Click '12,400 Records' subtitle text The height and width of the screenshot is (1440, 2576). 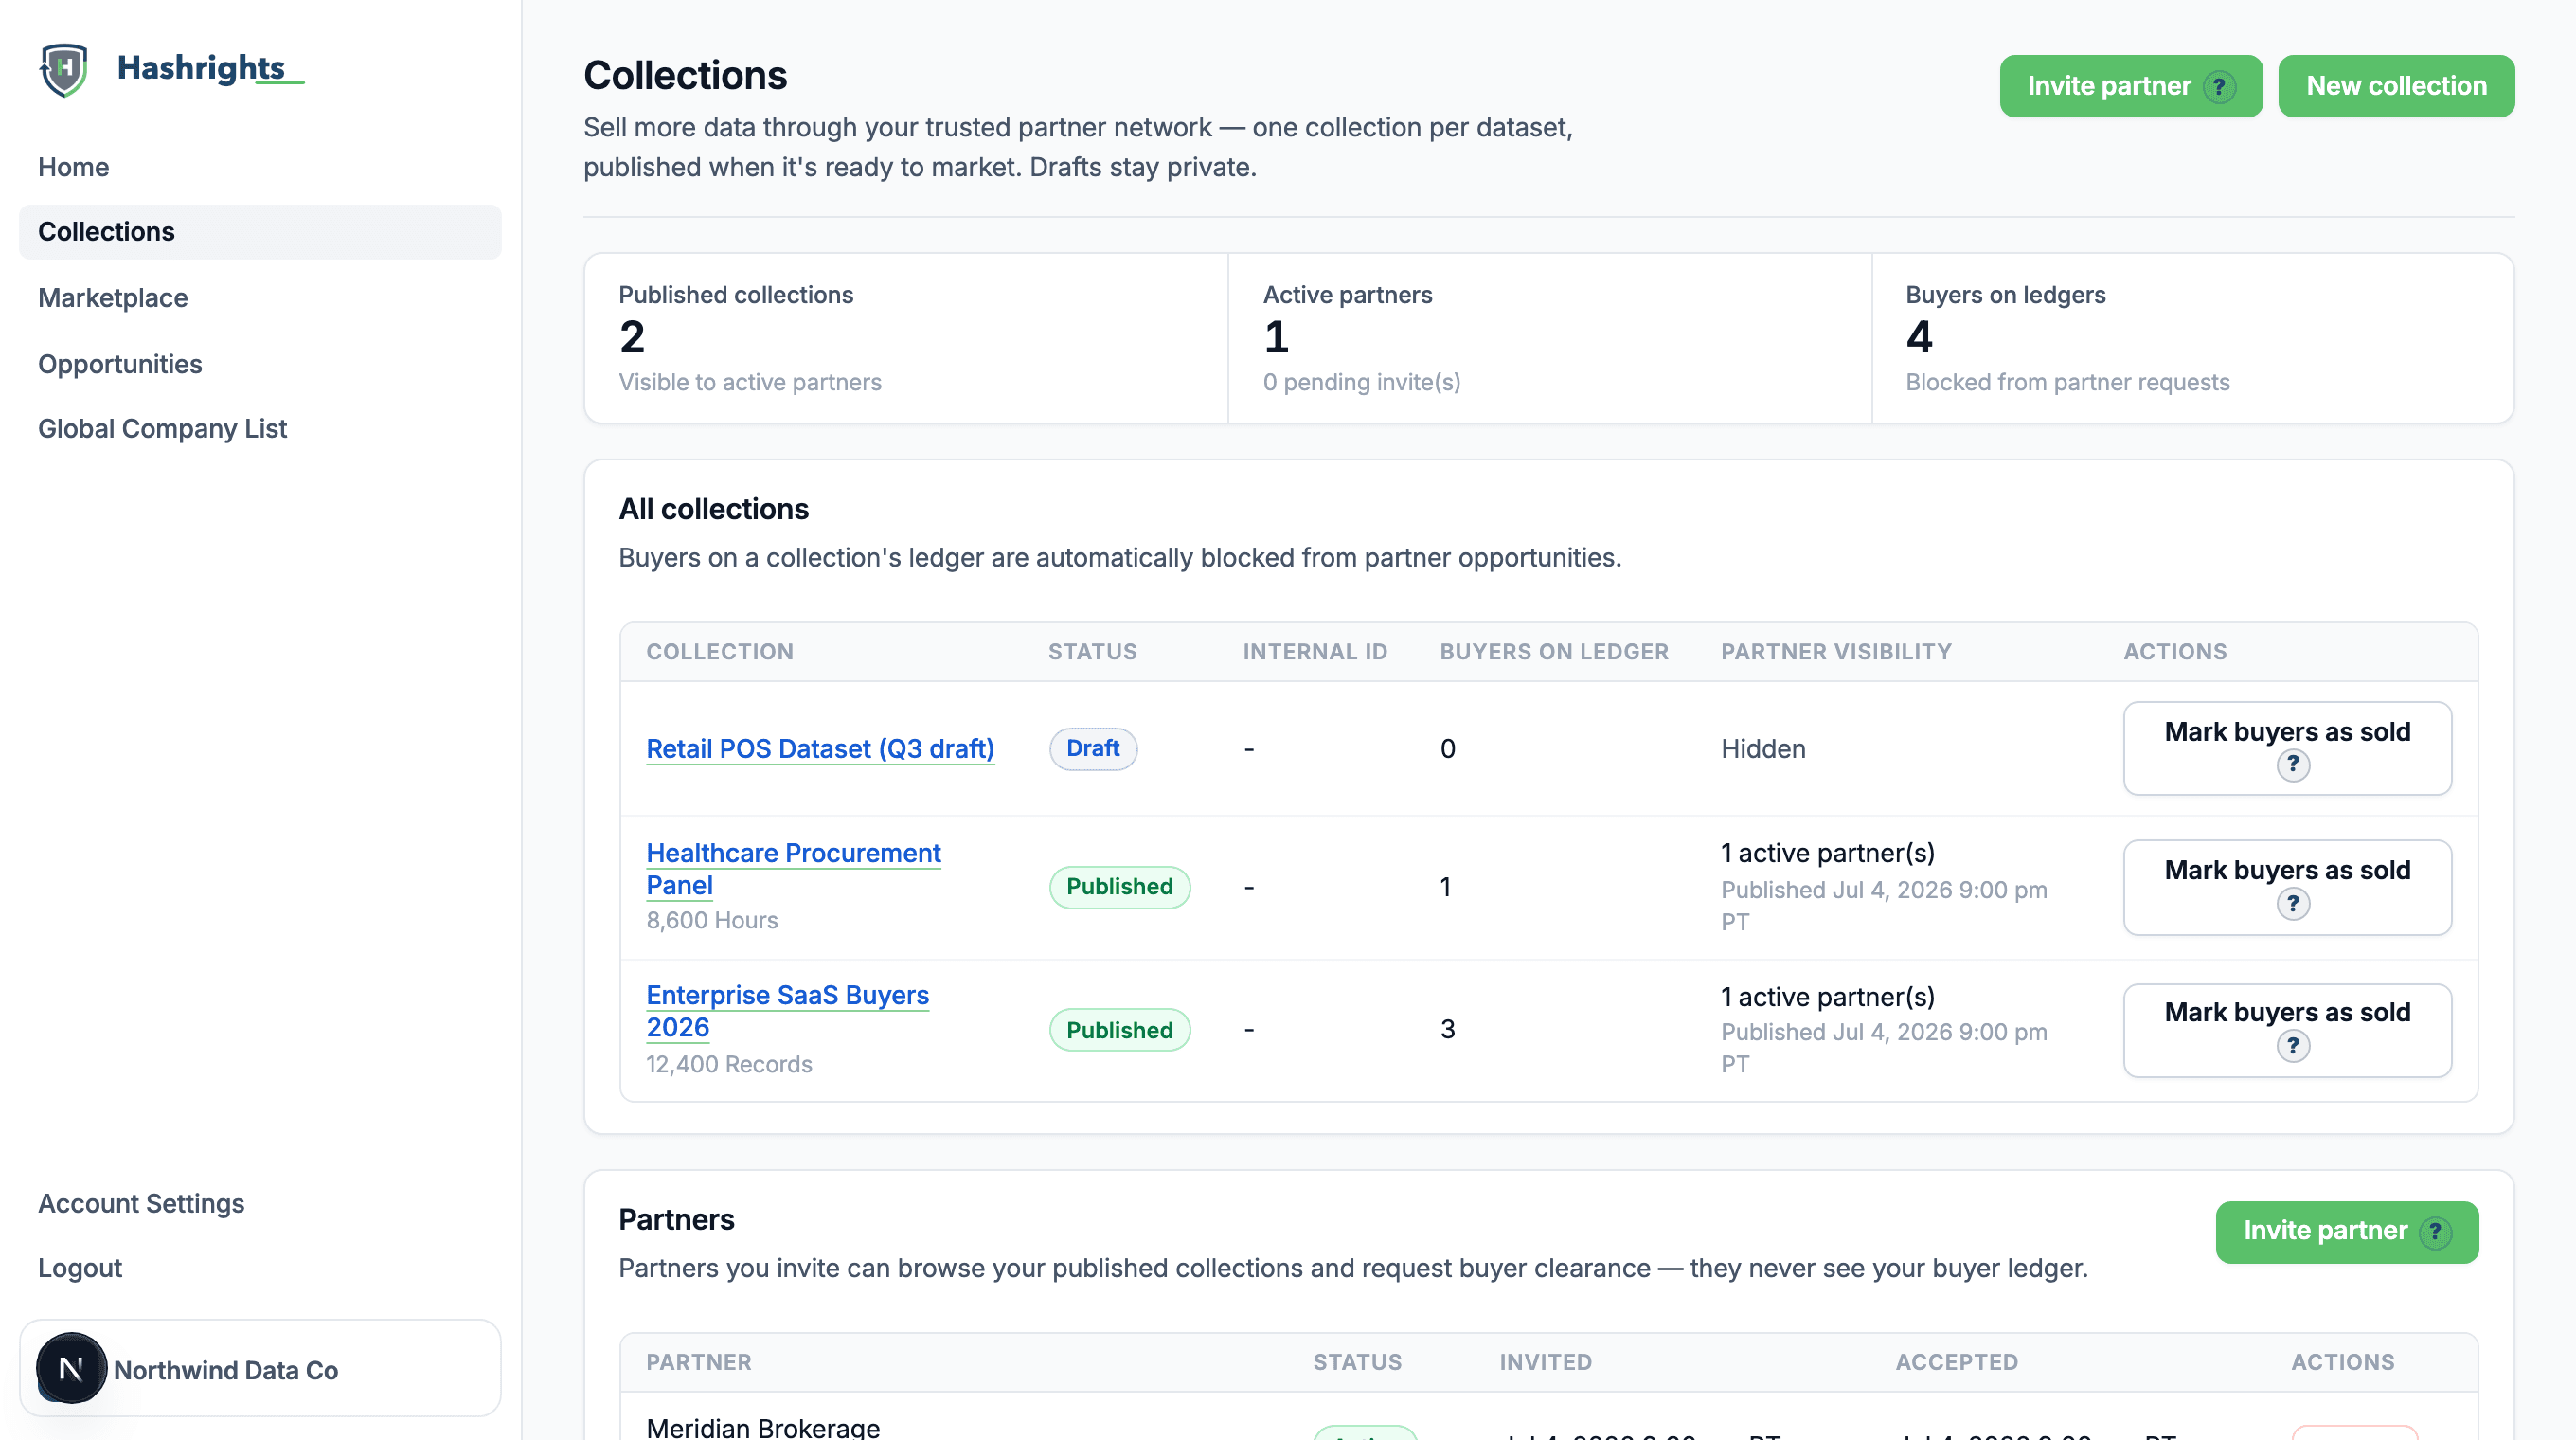(729, 1064)
